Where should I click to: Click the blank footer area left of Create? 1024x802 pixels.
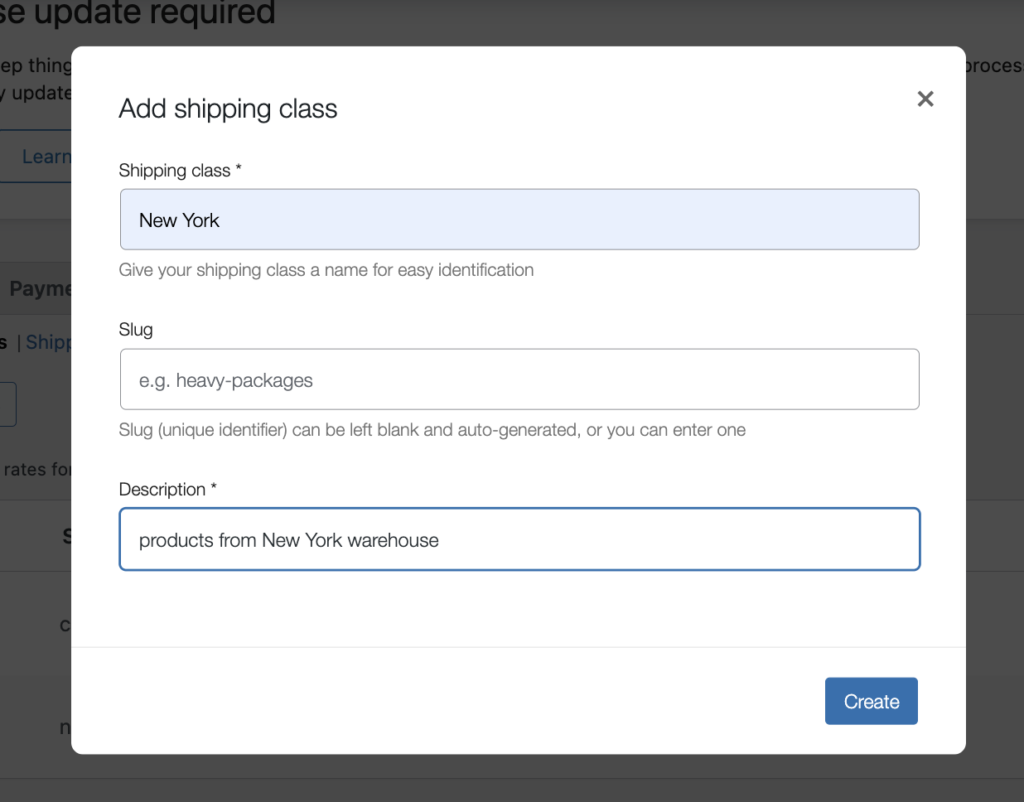tap(450, 701)
